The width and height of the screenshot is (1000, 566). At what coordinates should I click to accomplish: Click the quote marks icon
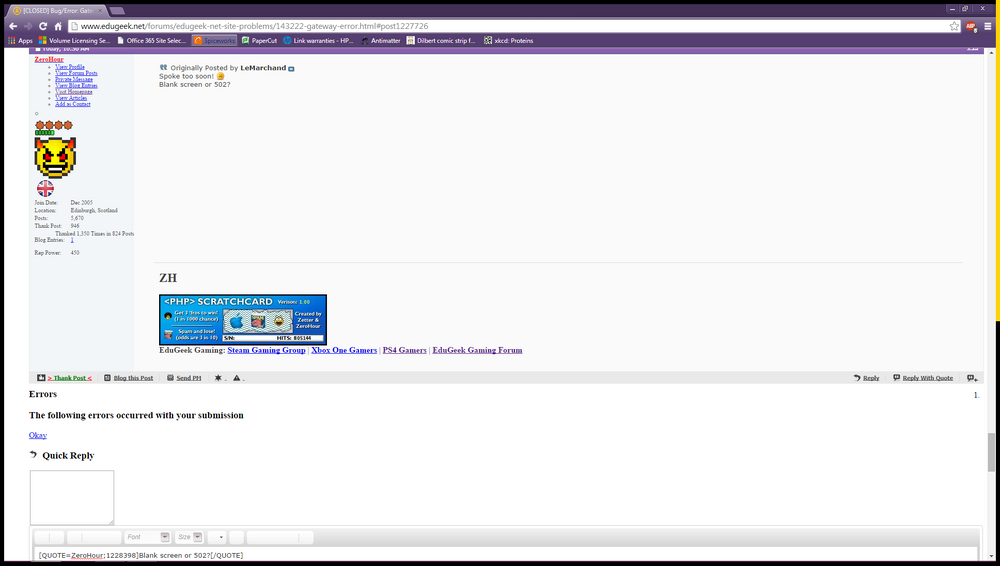tap(163, 67)
